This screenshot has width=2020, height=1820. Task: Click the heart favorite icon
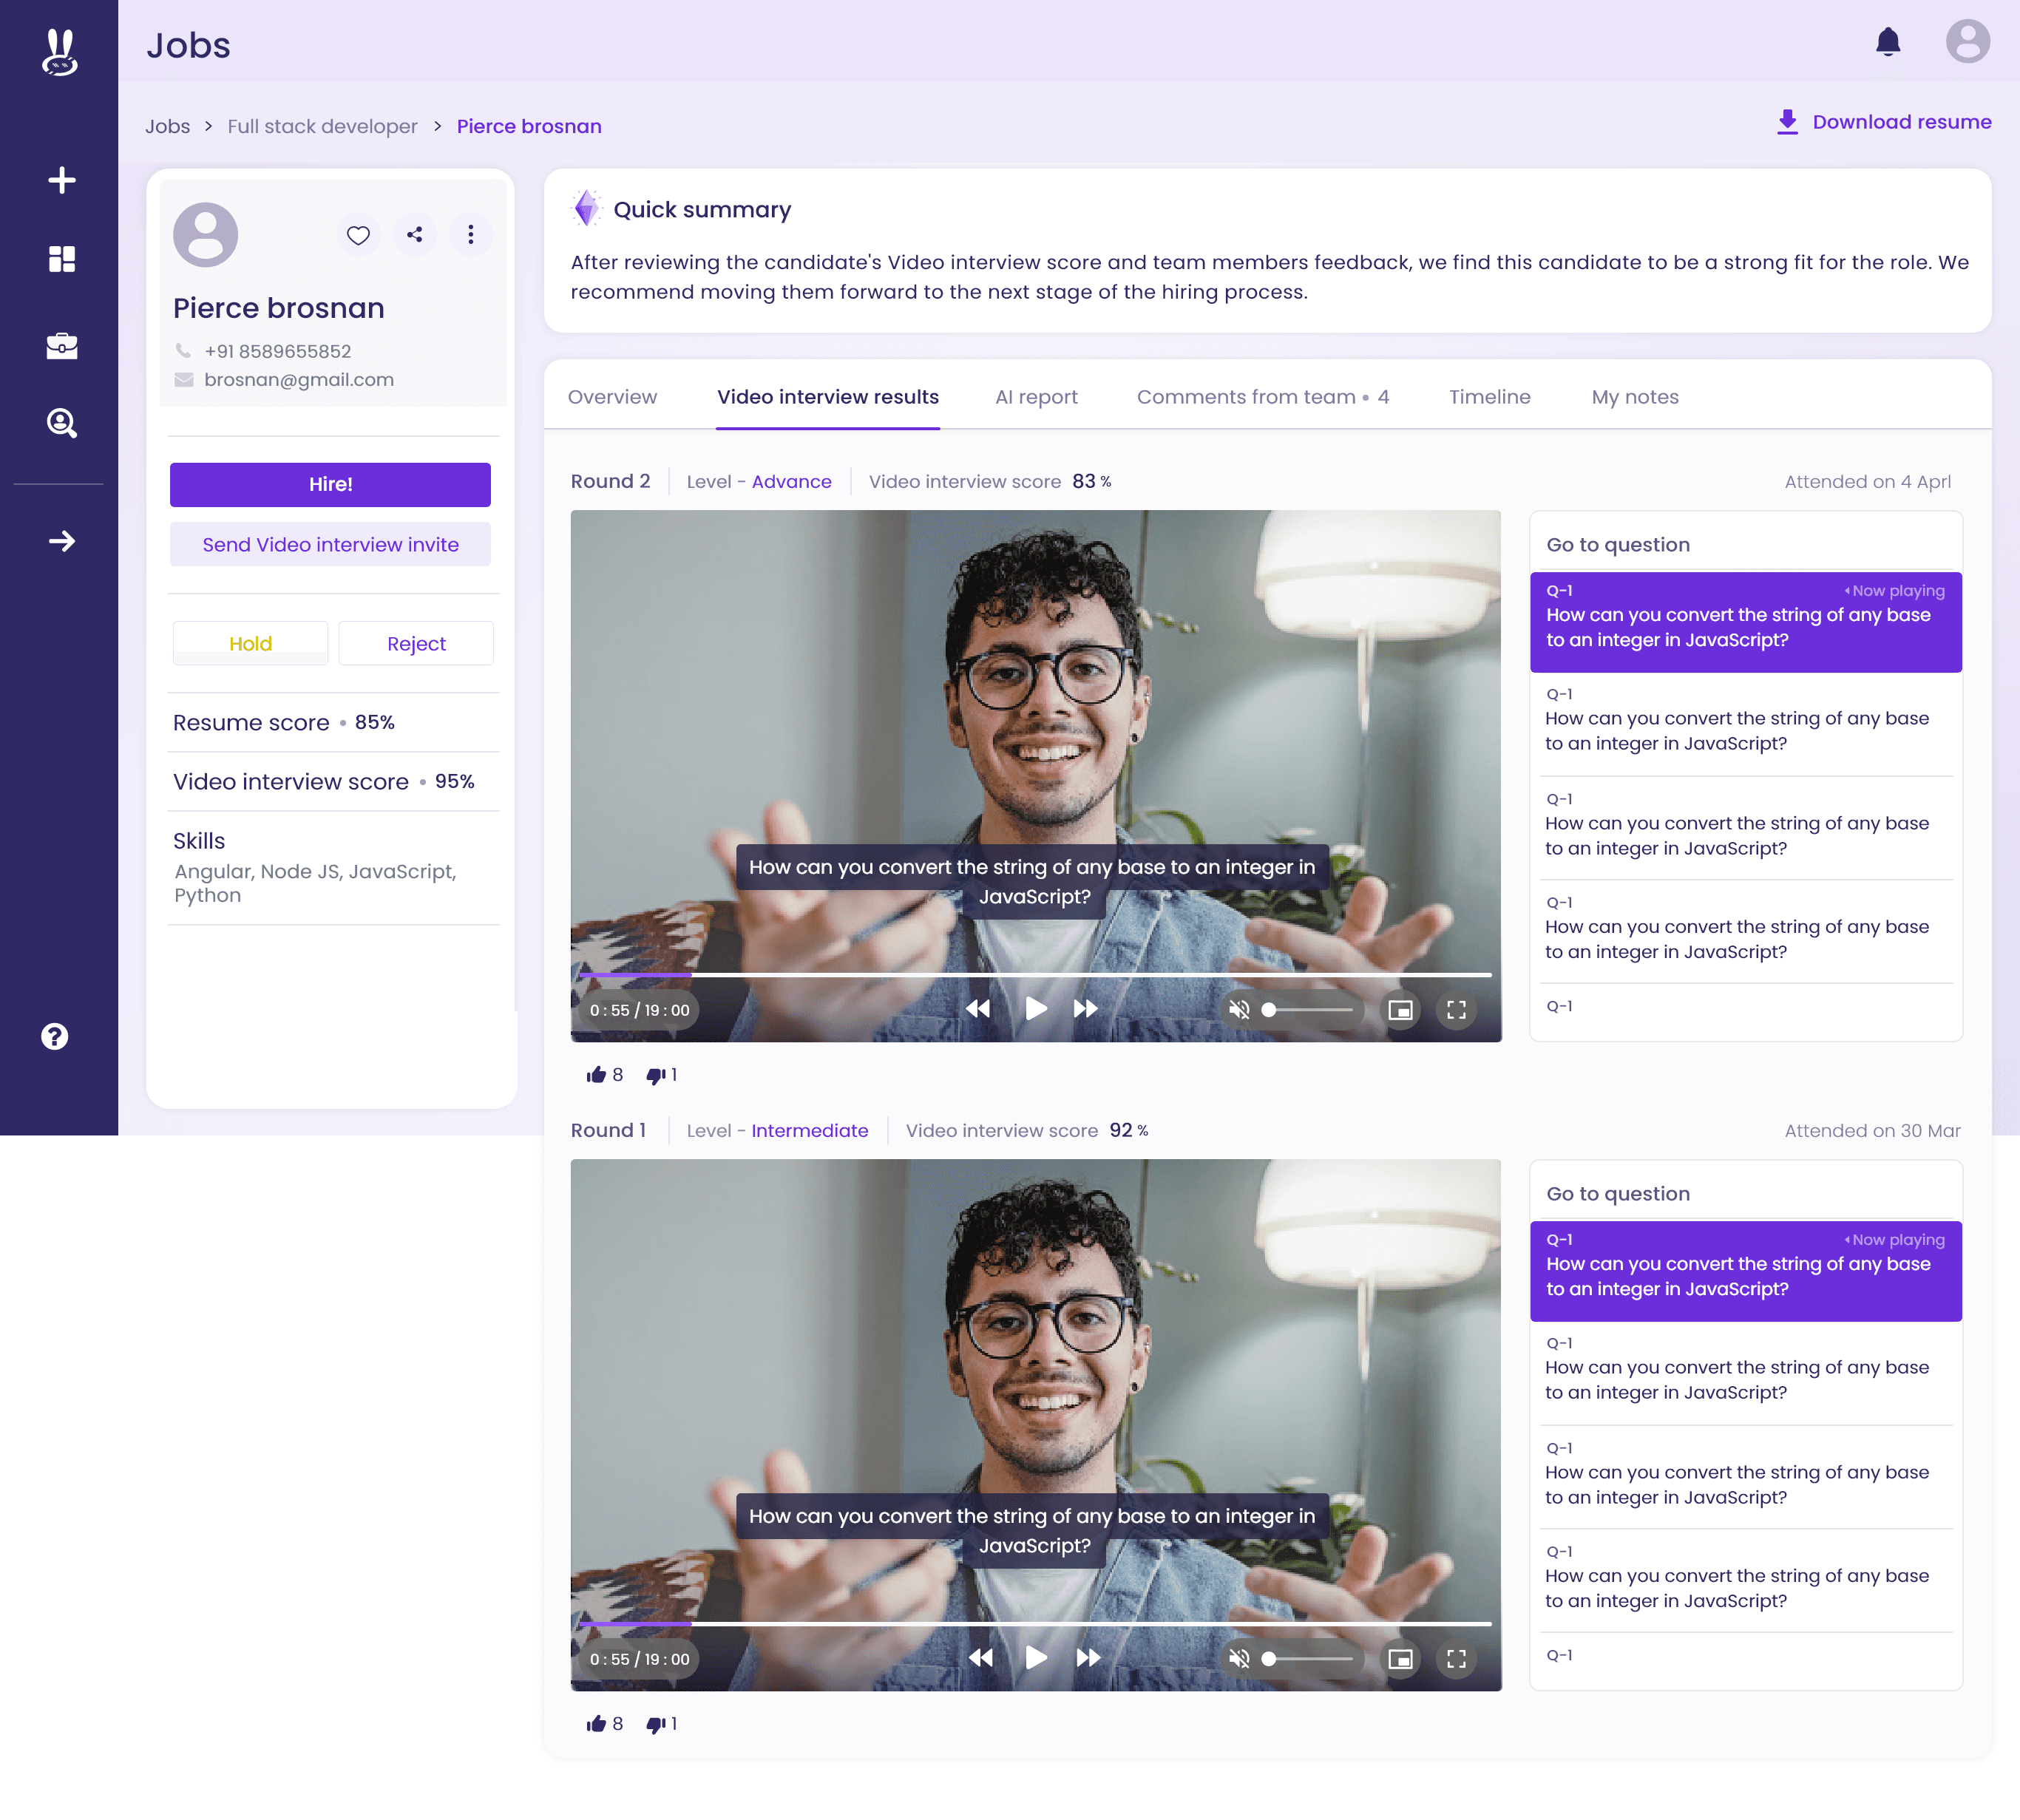(x=358, y=235)
